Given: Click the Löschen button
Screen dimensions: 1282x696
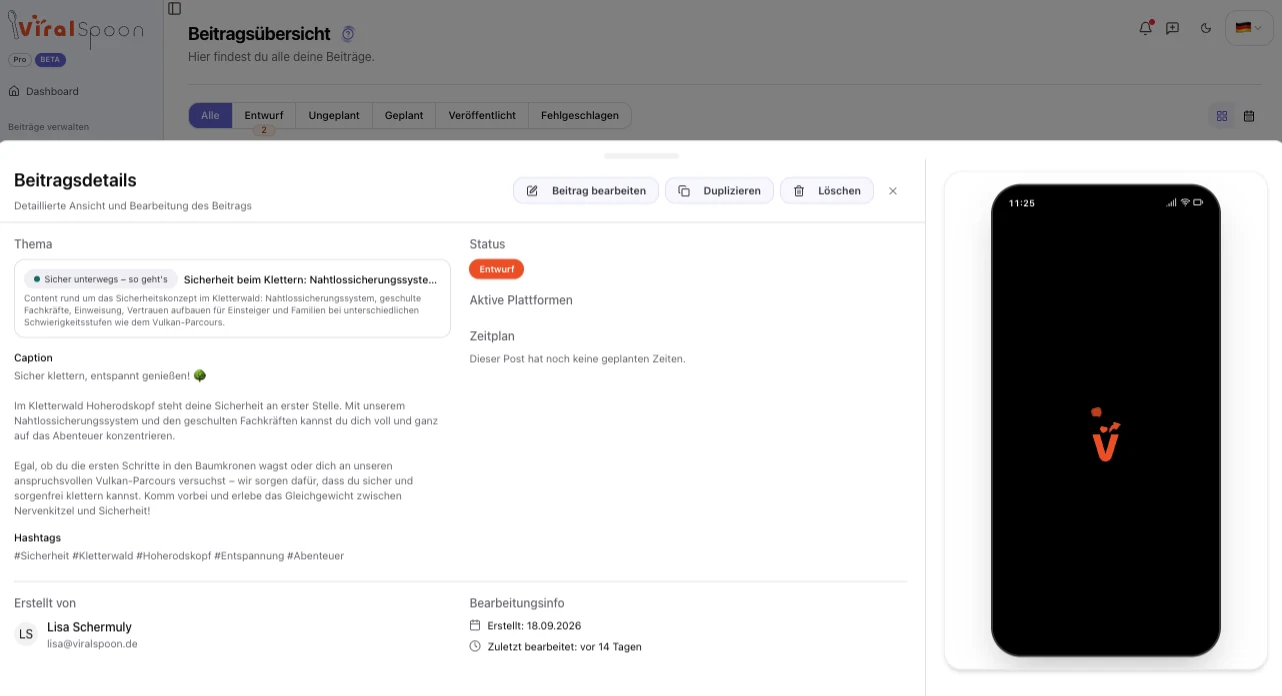Looking at the screenshot, I should click(827, 191).
